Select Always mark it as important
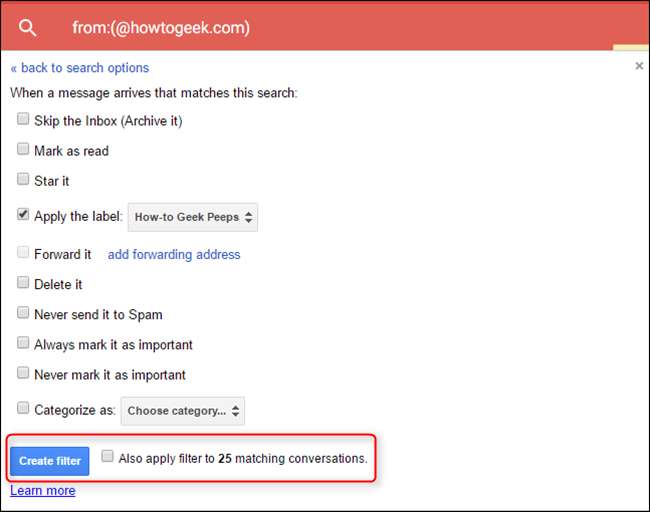The width and height of the screenshot is (650, 512). tap(23, 343)
